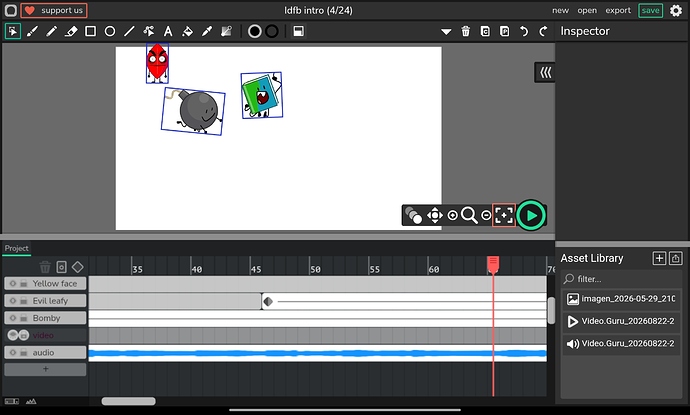Undo the last action
Screen dimensions: 690x415
click(x=524, y=31)
